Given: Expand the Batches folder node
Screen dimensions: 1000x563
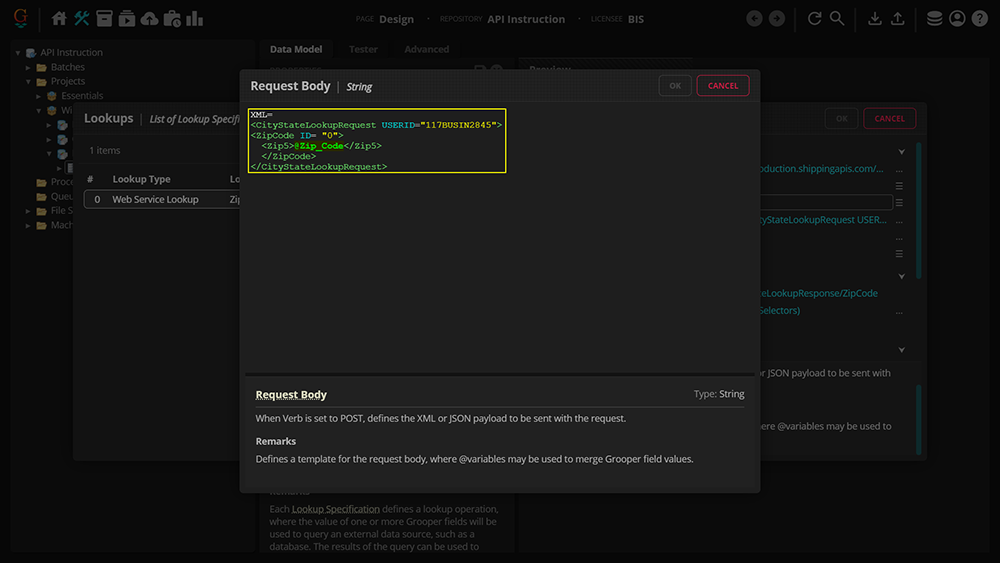Looking at the screenshot, I should click(x=29, y=67).
